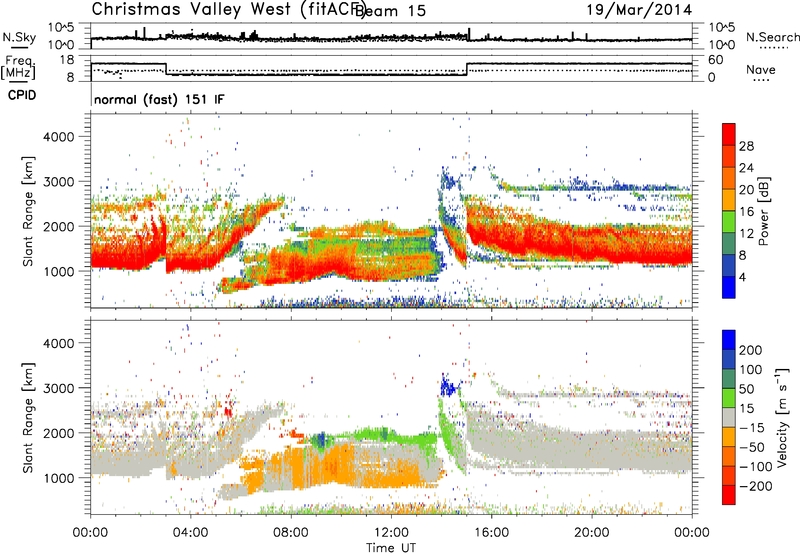Click the '3000' tick on velocity plot axis
800x554 pixels.
point(59,388)
